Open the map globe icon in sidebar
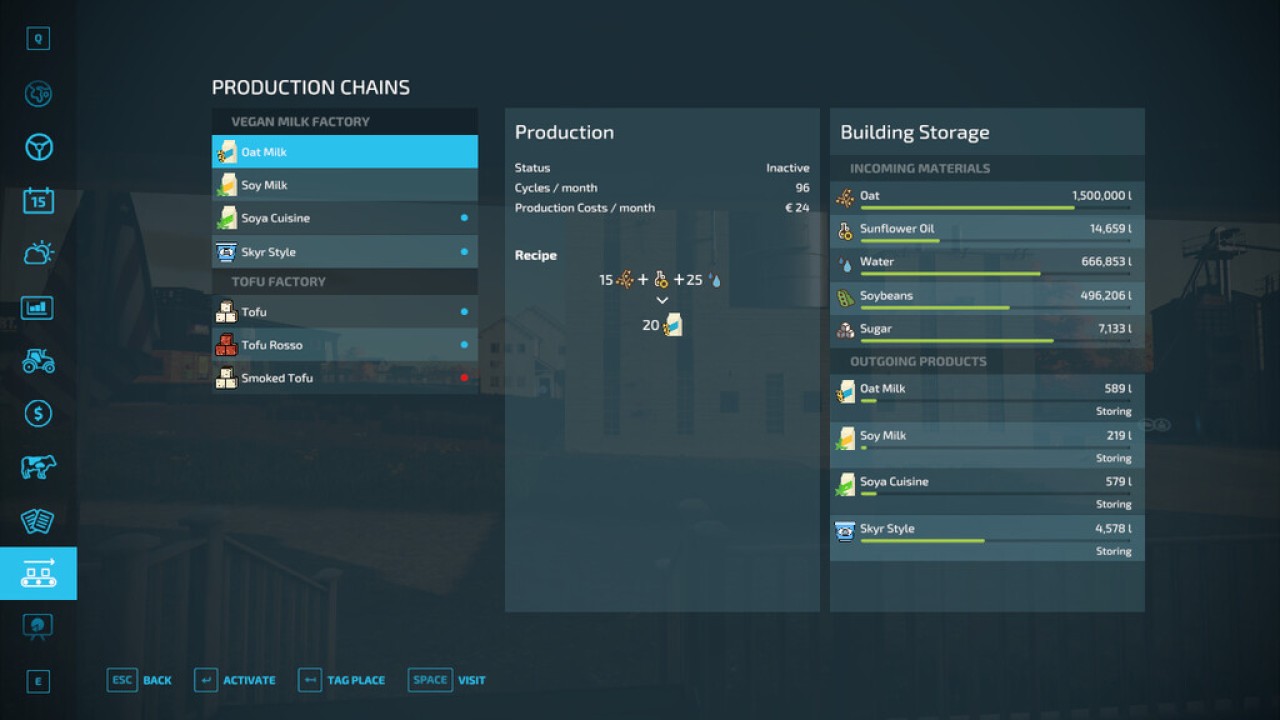 (38, 94)
